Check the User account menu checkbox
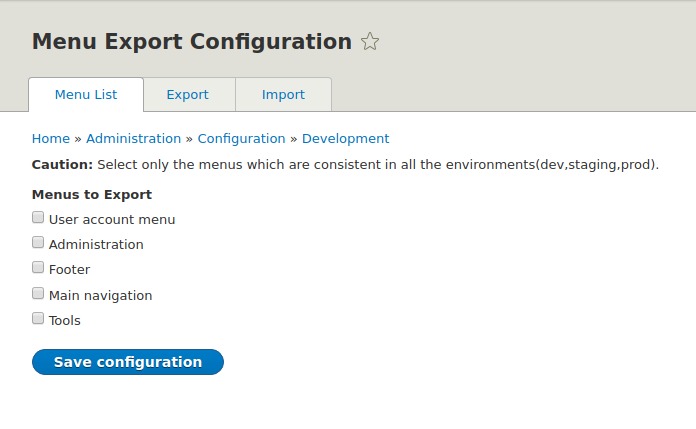The height and width of the screenshot is (429, 696). pyautogui.click(x=38, y=217)
